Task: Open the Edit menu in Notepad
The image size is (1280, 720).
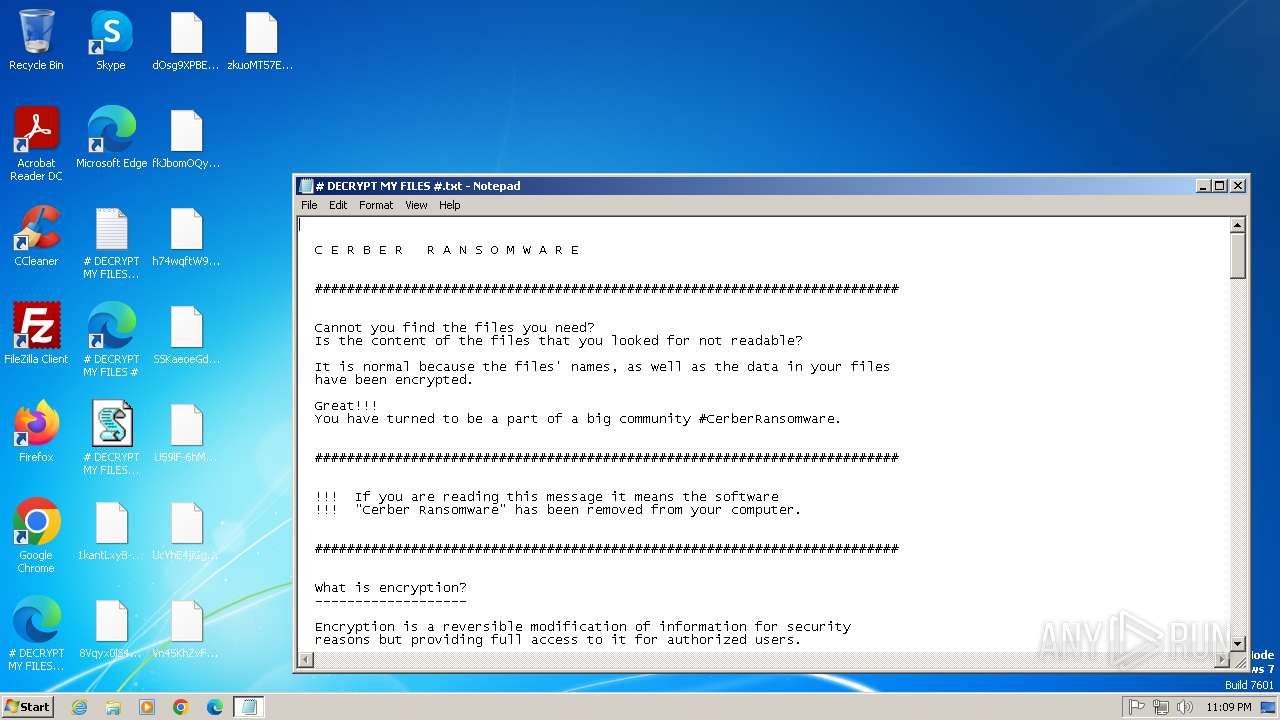Action: (x=338, y=205)
